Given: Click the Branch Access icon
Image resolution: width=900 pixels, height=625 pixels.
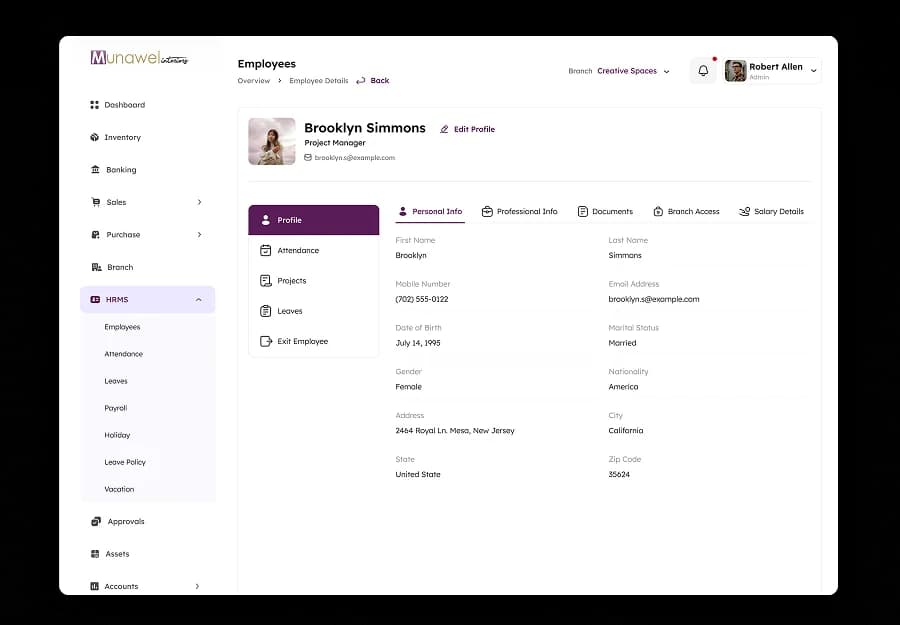Looking at the screenshot, I should (658, 211).
